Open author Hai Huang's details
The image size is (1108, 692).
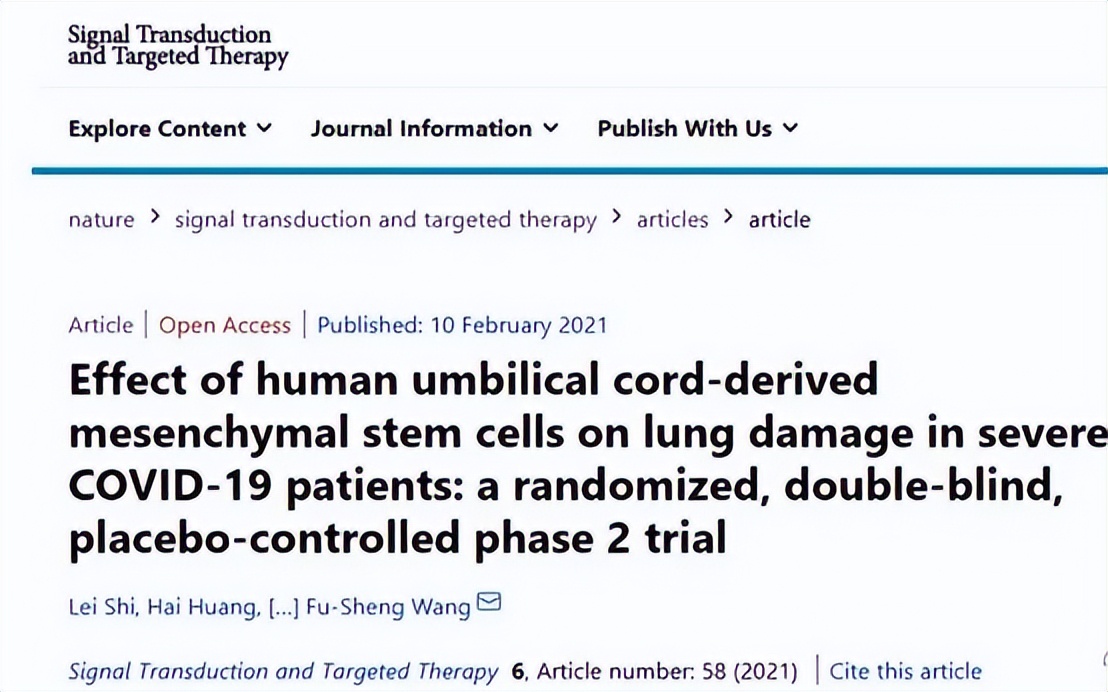click(203, 608)
